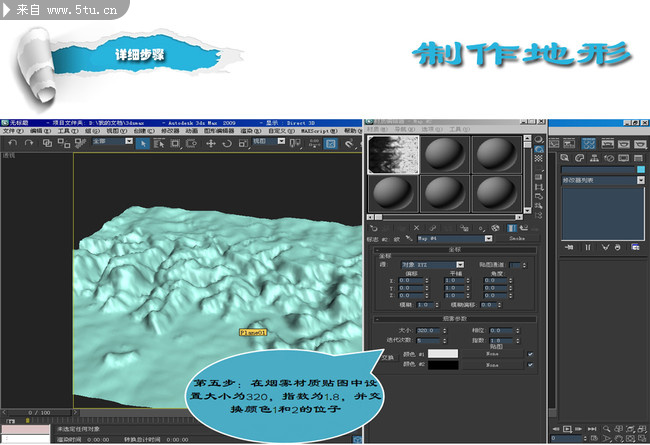The height and width of the screenshot is (445, 650).
Task: Click the white color #1 swatch
Action: (x=442, y=354)
